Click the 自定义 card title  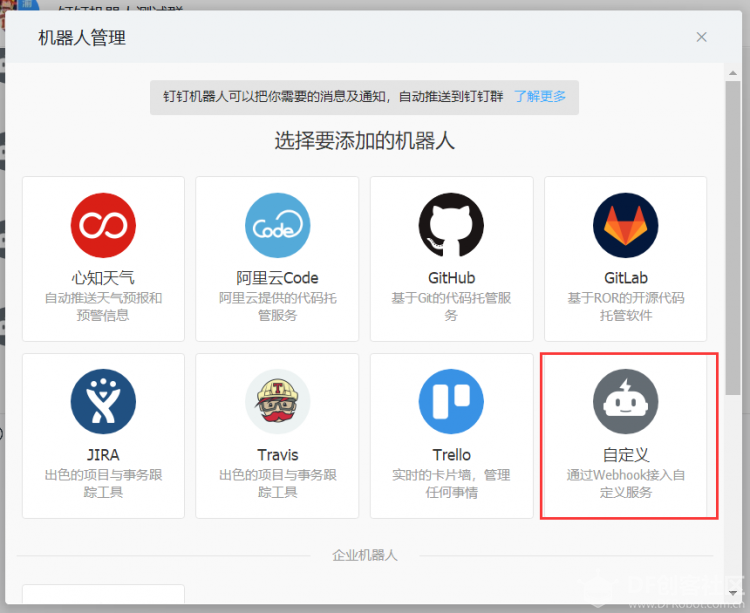click(x=626, y=455)
